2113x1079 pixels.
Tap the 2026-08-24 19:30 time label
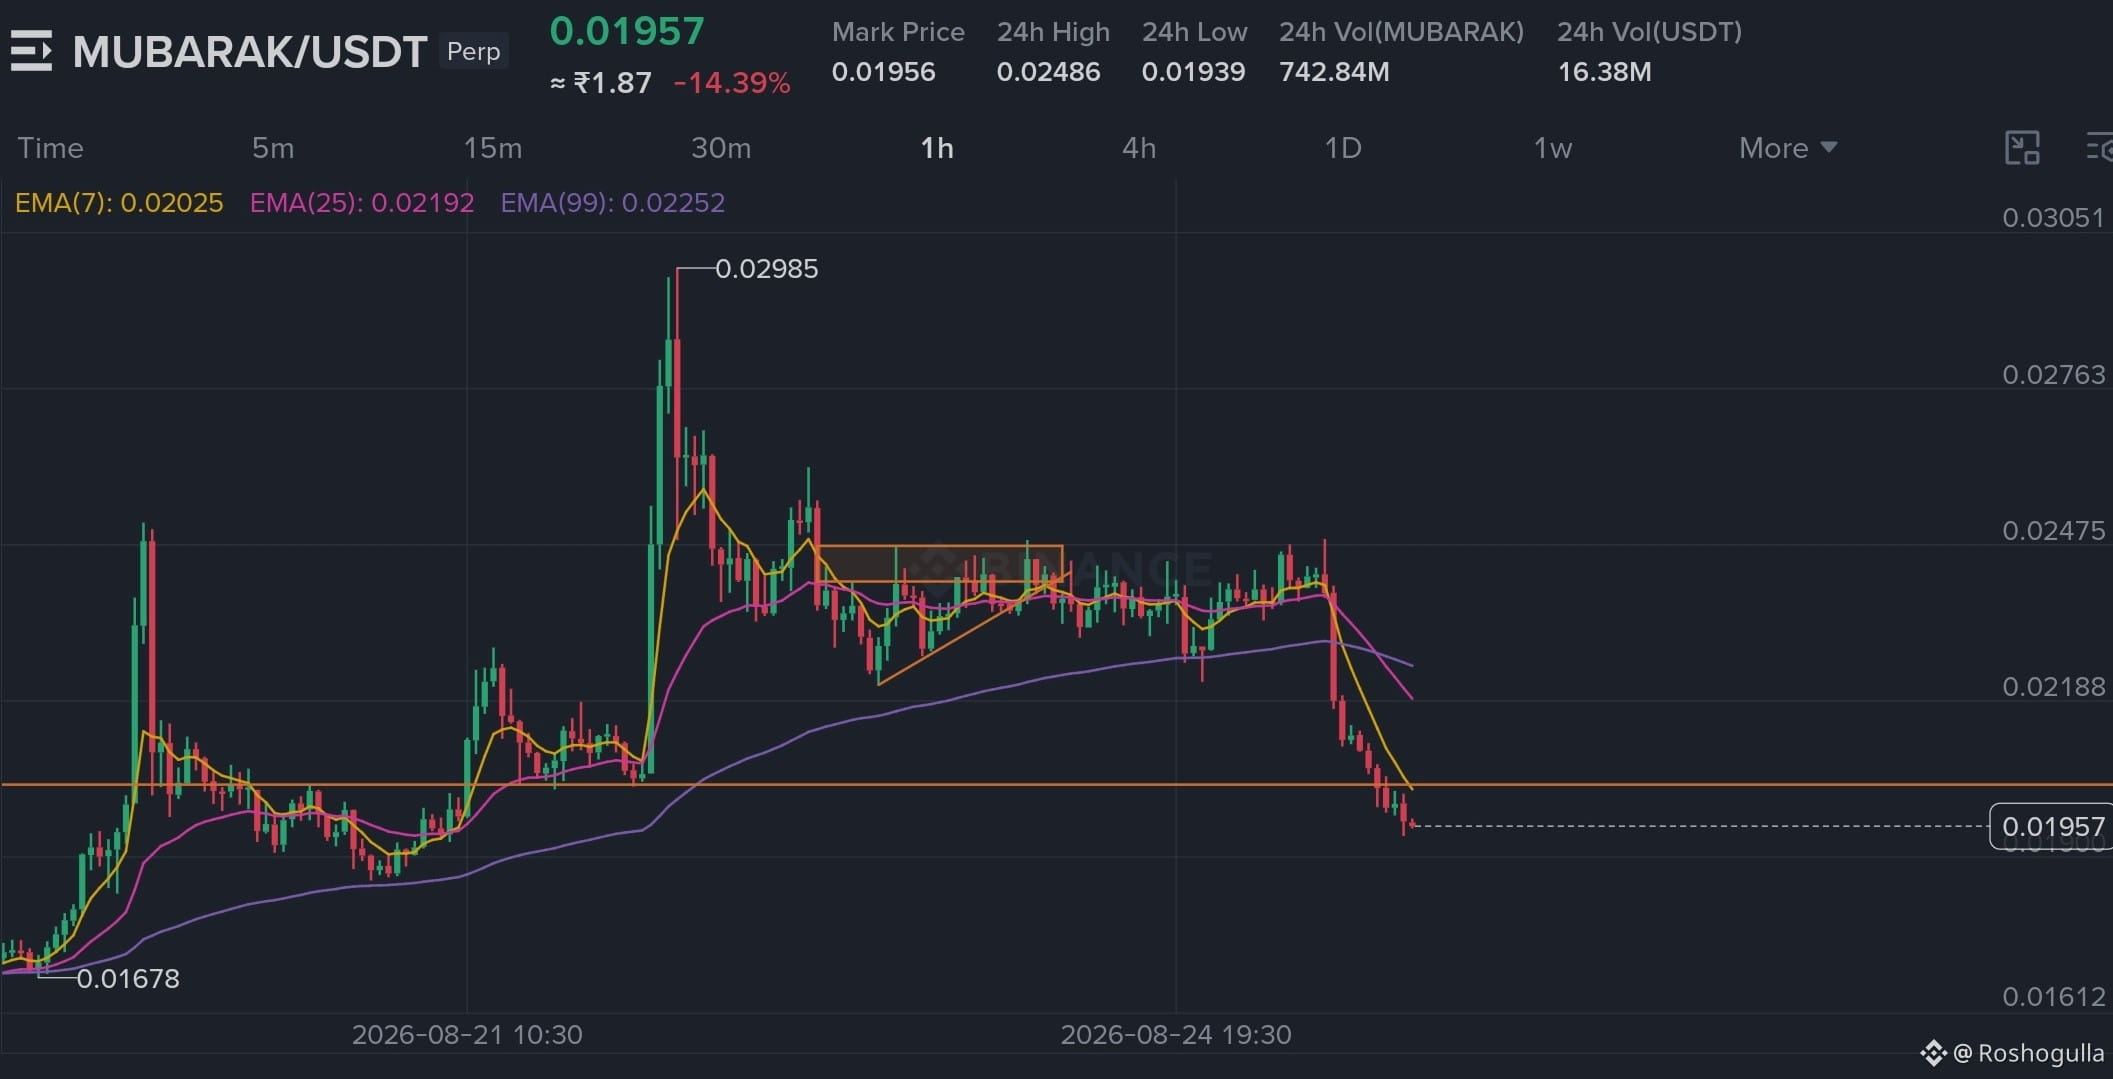click(x=1176, y=1035)
